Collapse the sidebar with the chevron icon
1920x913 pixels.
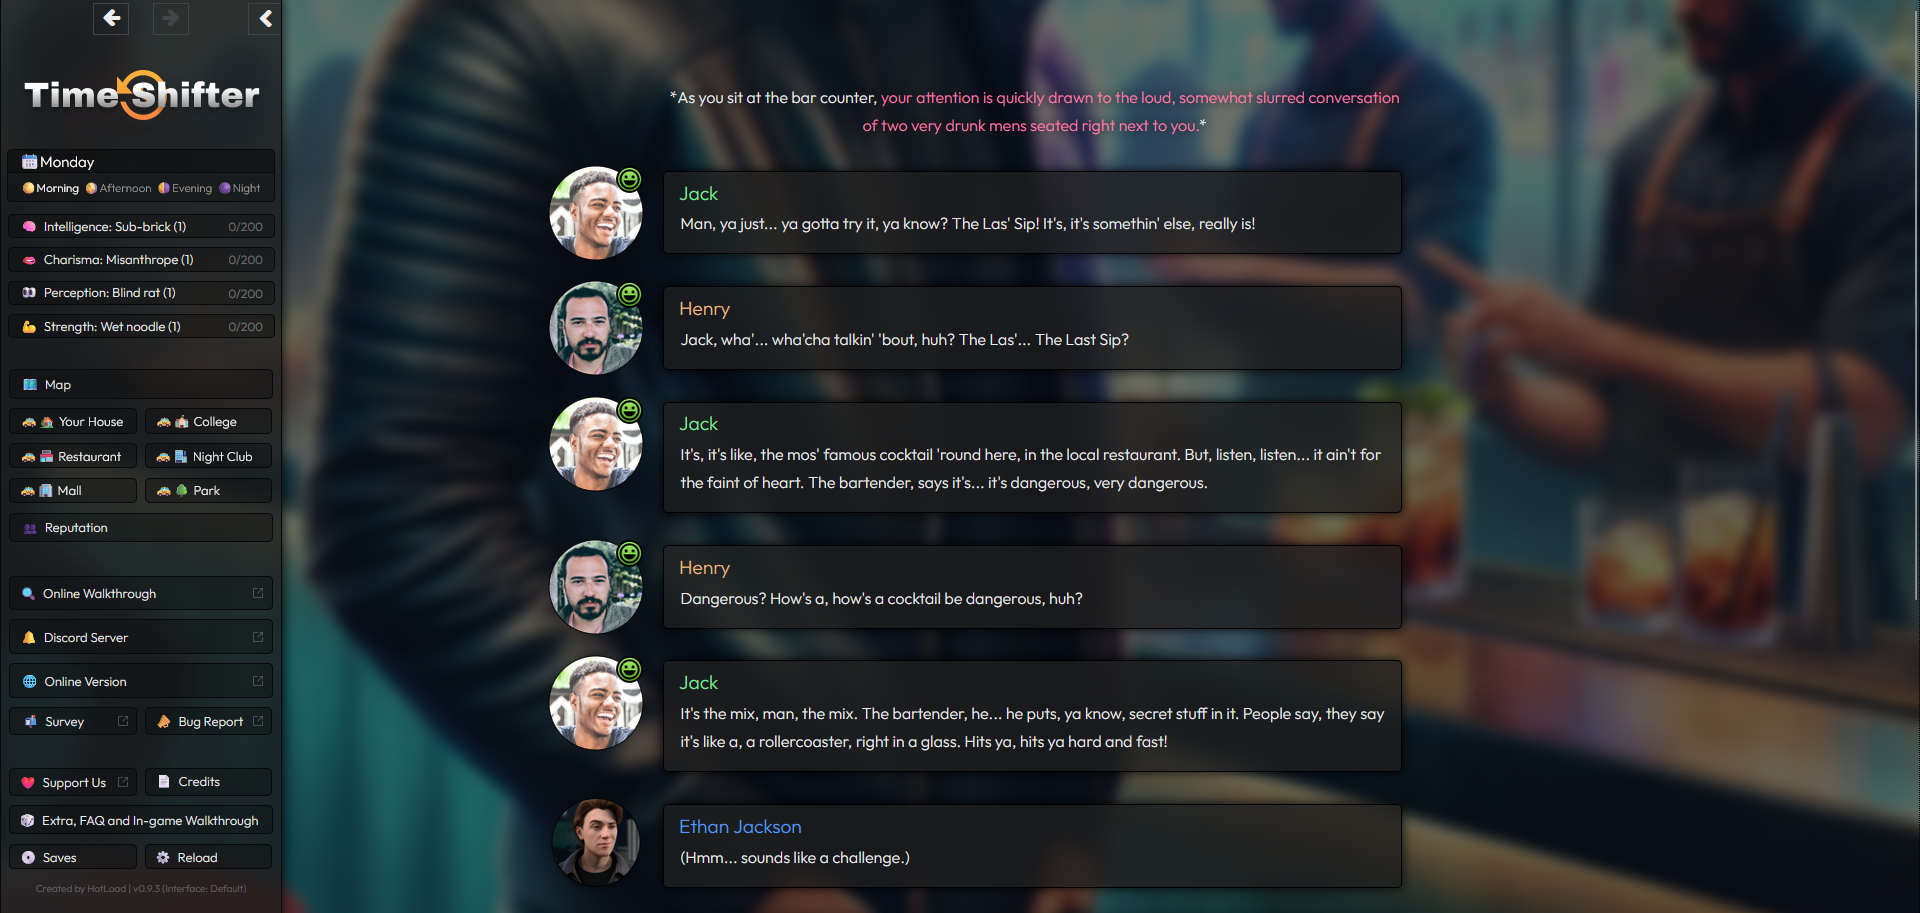tap(265, 18)
